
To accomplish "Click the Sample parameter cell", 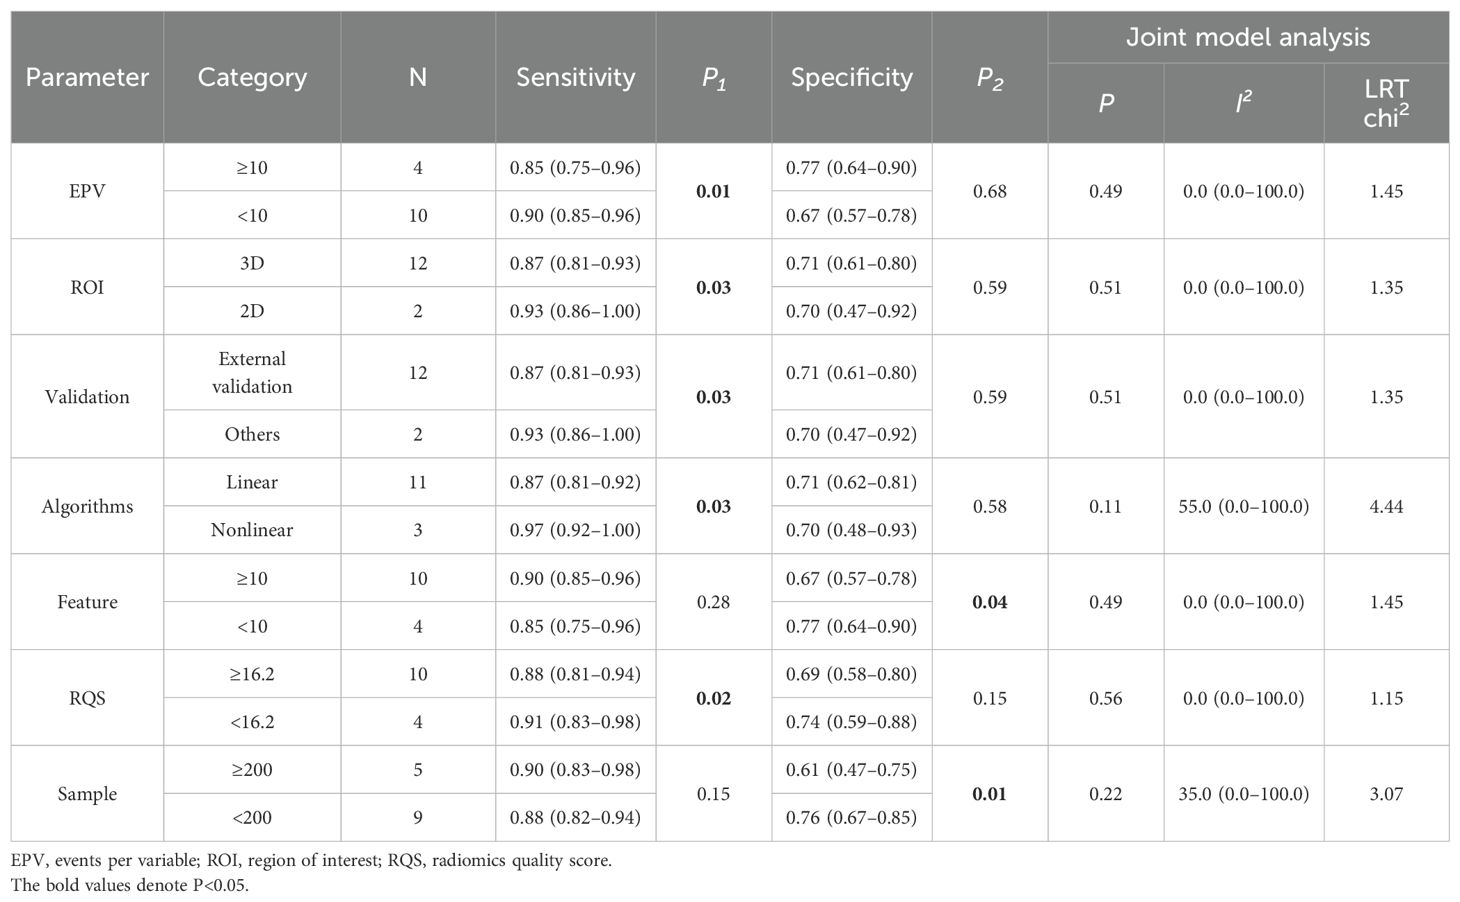I will point(87,794).
